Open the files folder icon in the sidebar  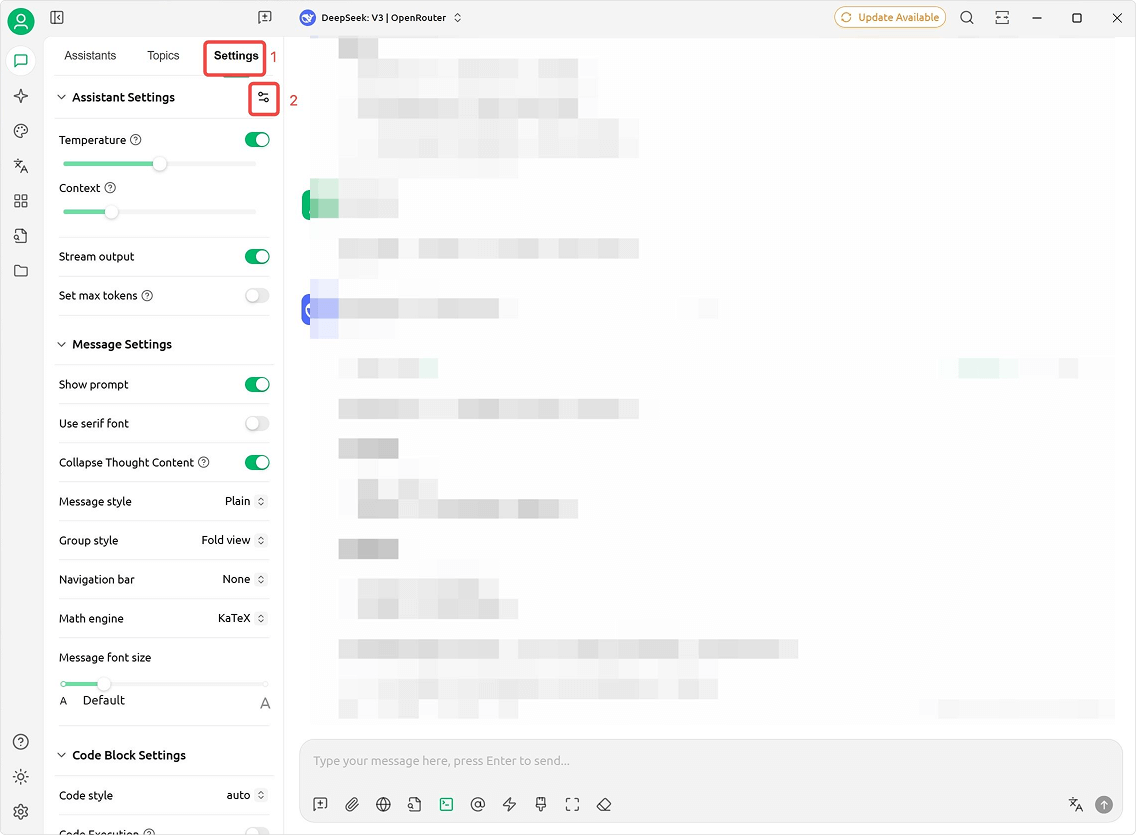[x=21, y=271]
